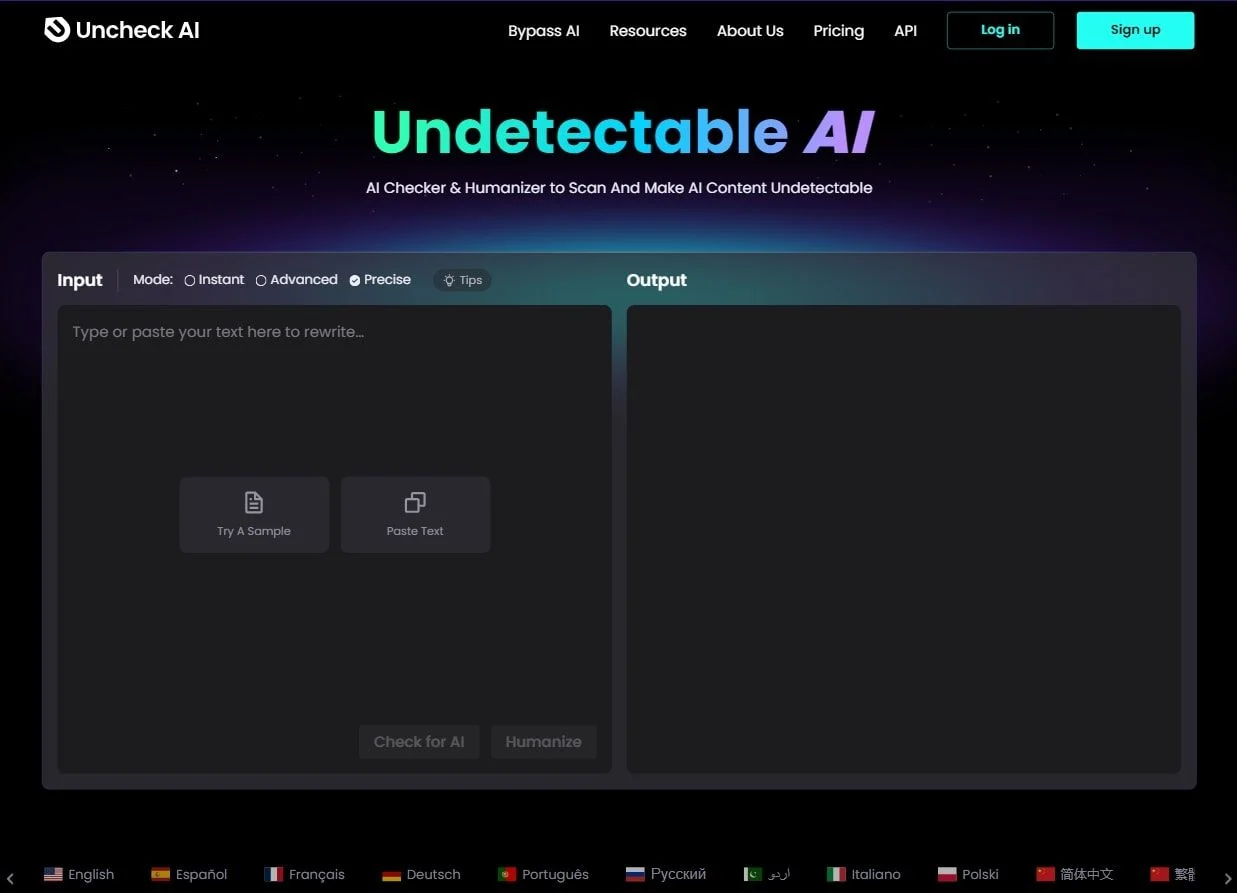Viewport: 1237px width, 893px height.
Task: Click the Paste Text clipboard icon
Action: (x=415, y=502)
